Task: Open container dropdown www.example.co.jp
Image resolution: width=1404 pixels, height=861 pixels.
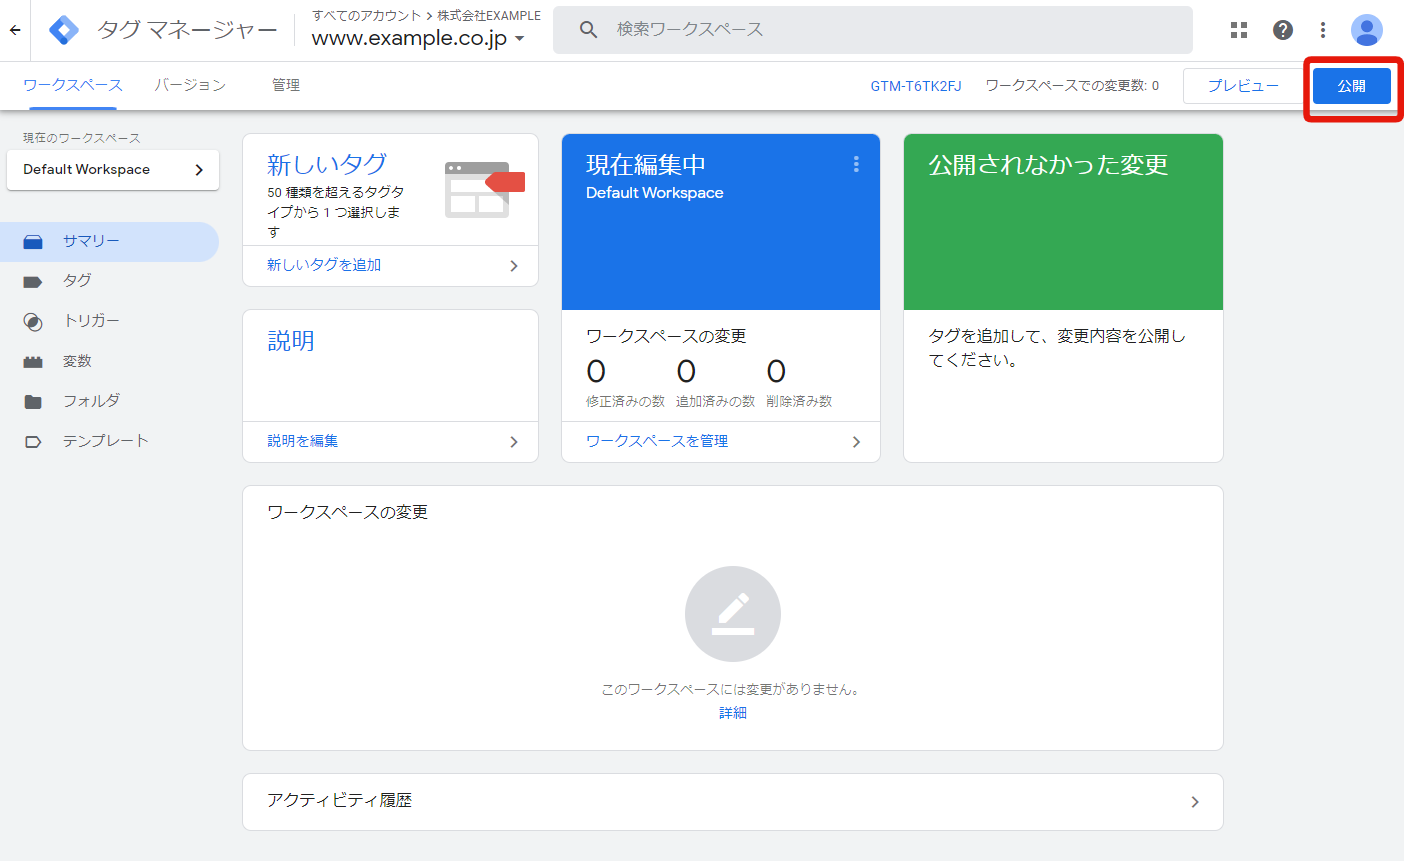Action: (x=418, y=39)
